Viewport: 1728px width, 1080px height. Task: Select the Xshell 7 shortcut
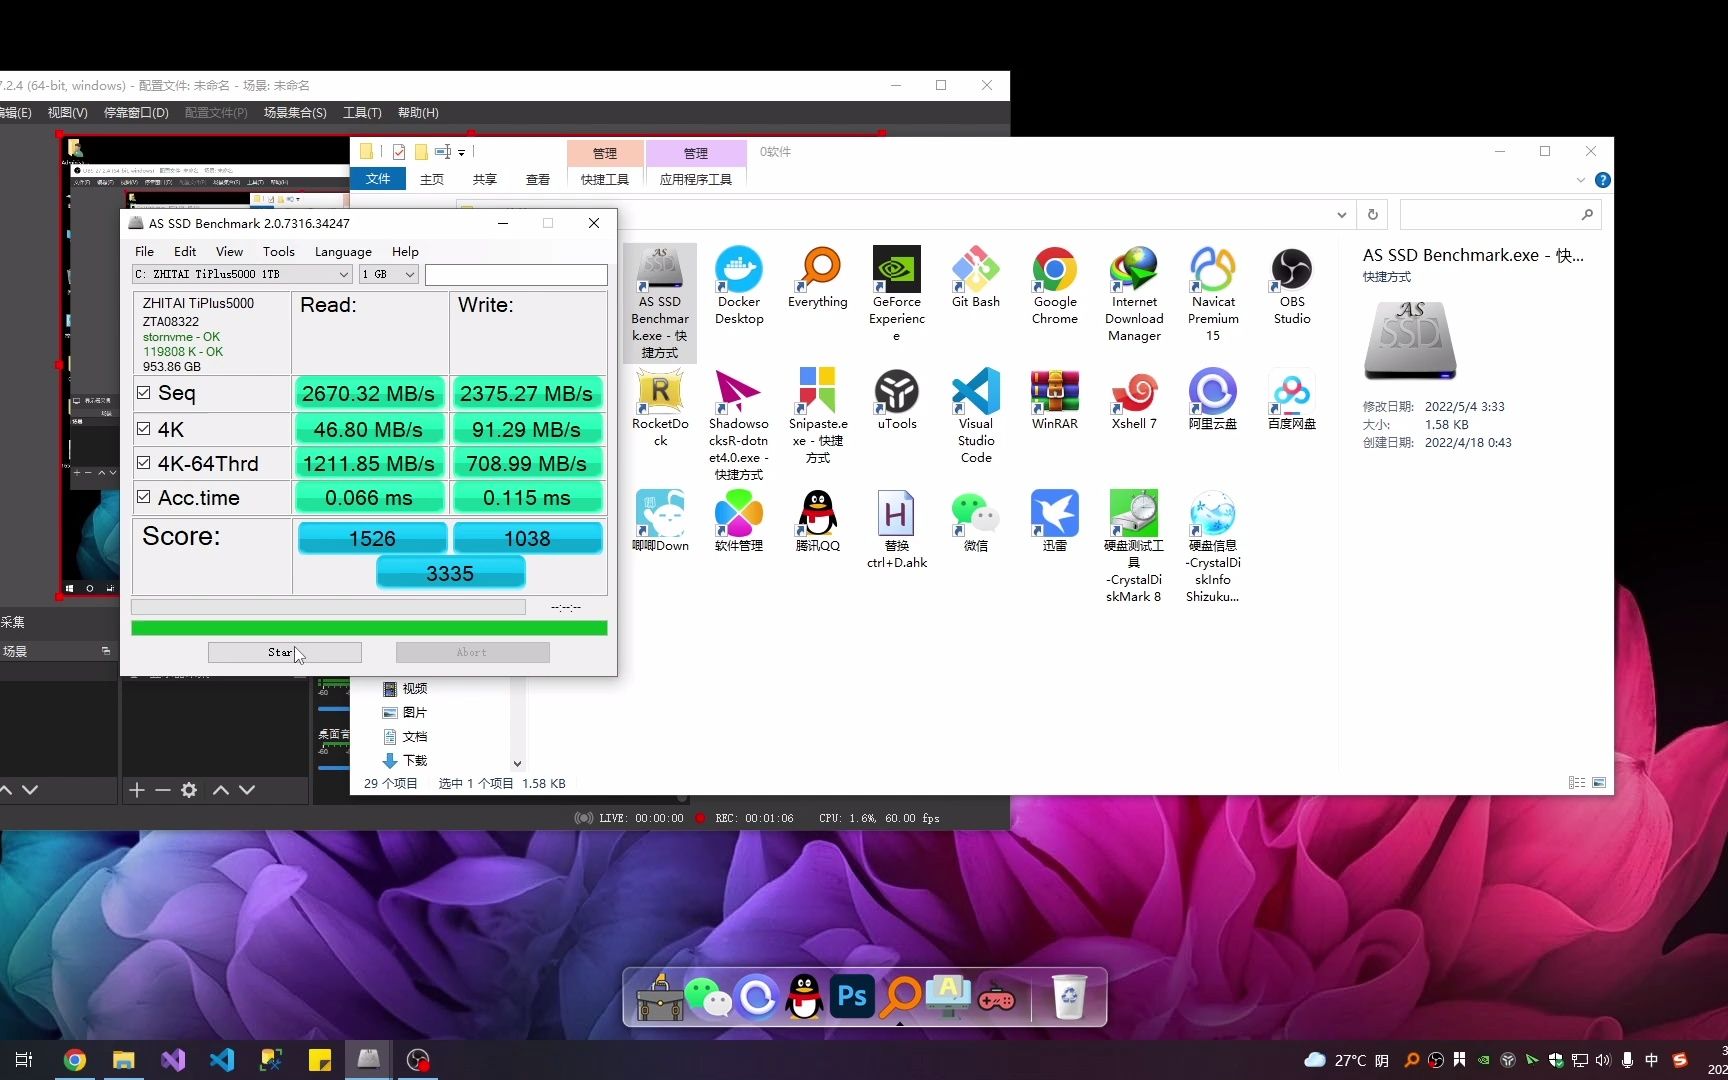[x=1134, y=400]
